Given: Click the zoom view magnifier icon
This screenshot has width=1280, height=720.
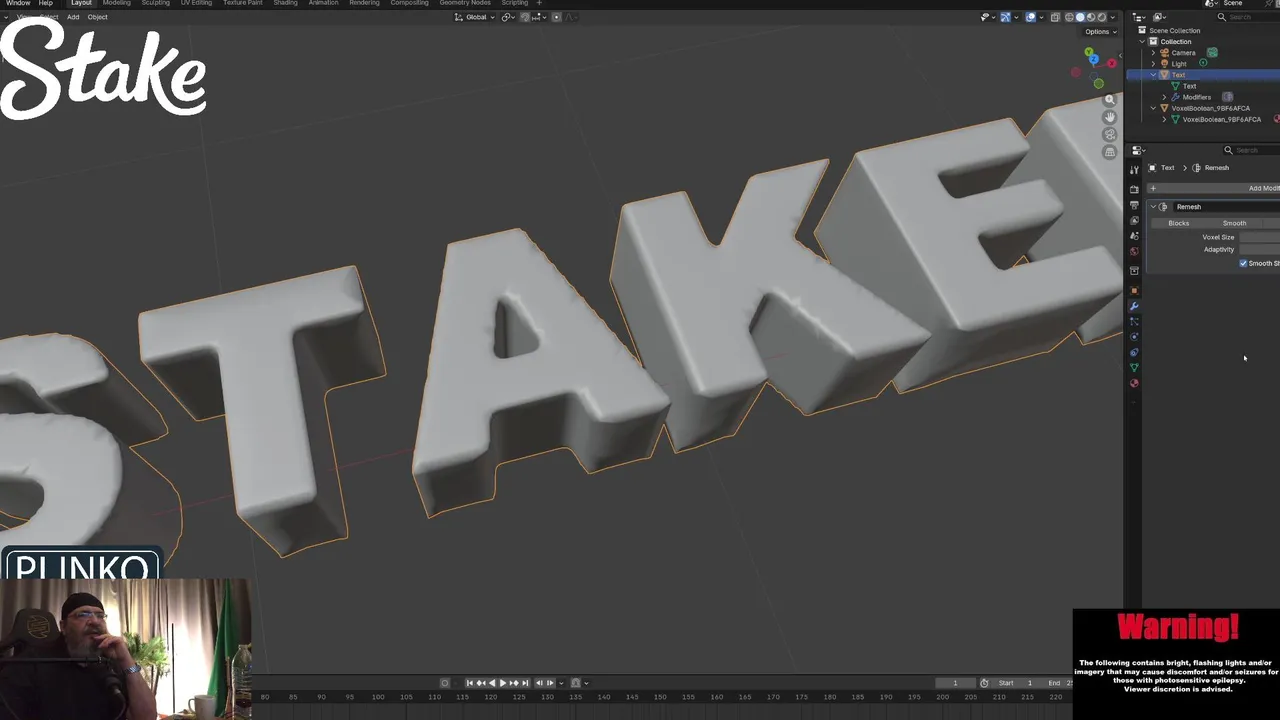Looking at the screenshot, I should coord(1109,100).
